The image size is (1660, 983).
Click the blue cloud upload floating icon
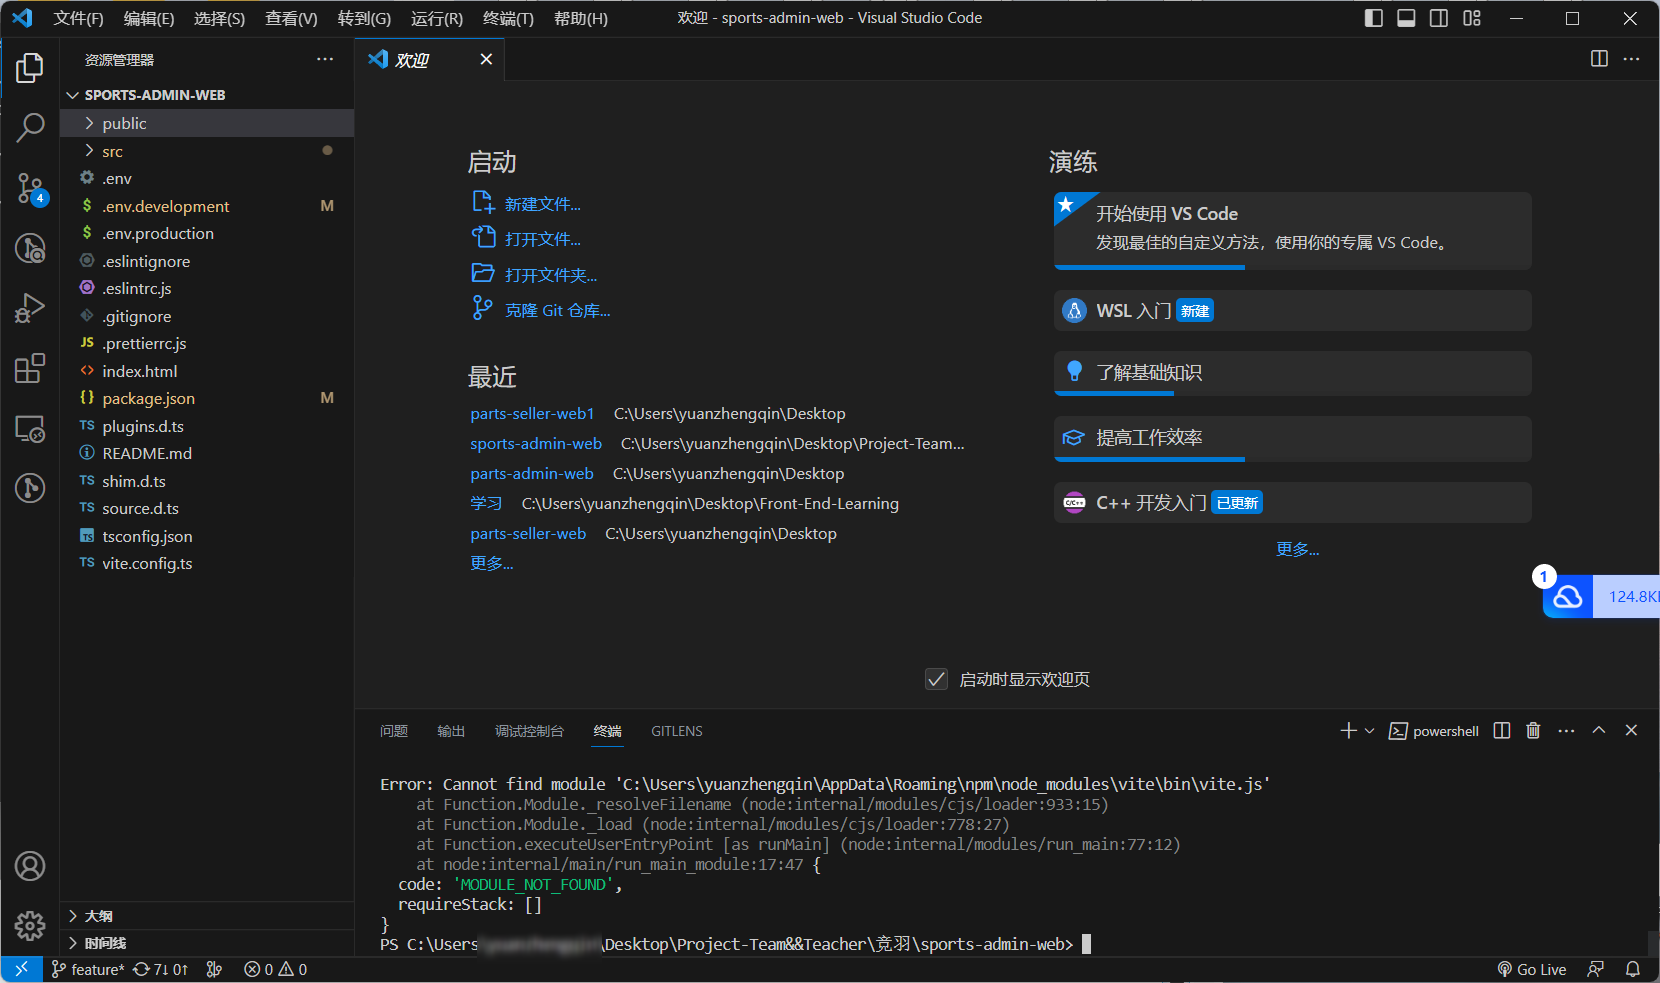point(1567,597)
